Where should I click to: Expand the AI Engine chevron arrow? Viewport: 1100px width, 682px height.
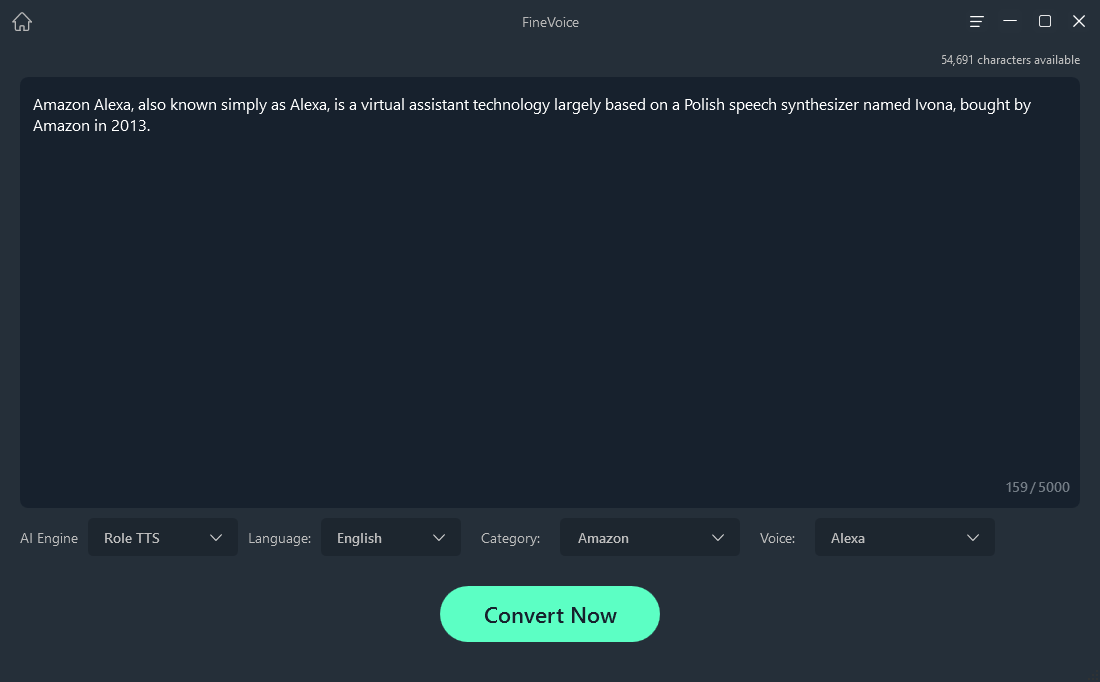[216, 537]
